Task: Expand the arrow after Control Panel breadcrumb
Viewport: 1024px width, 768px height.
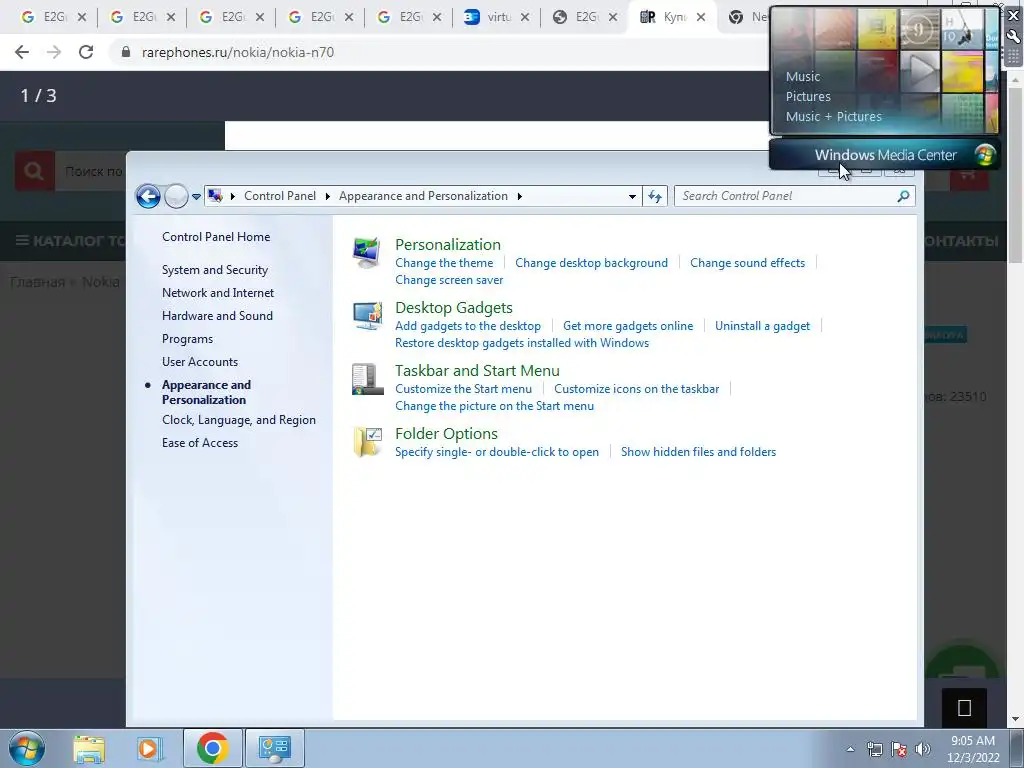Action: (x=327, y=196)
